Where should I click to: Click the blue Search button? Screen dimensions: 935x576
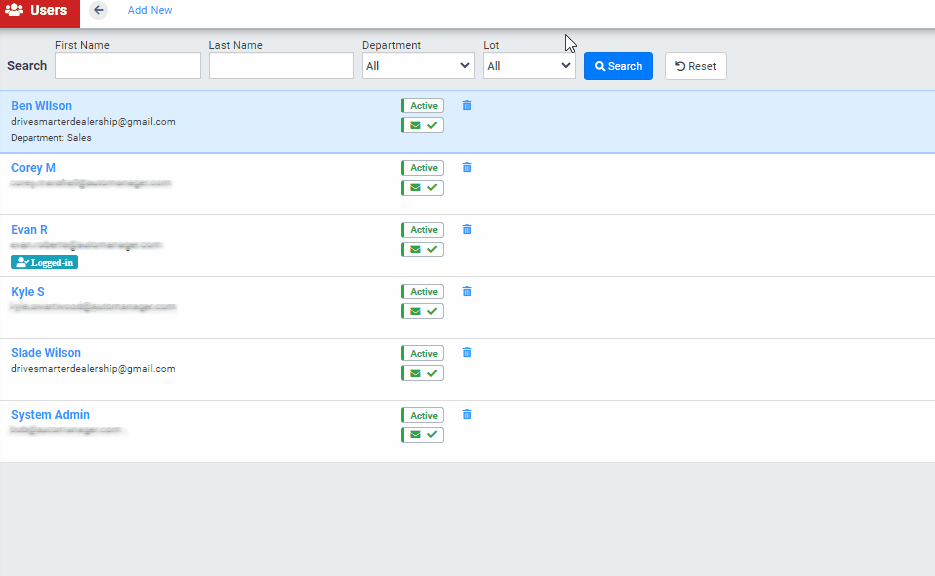pyautogui.click(x=618, y=66)
